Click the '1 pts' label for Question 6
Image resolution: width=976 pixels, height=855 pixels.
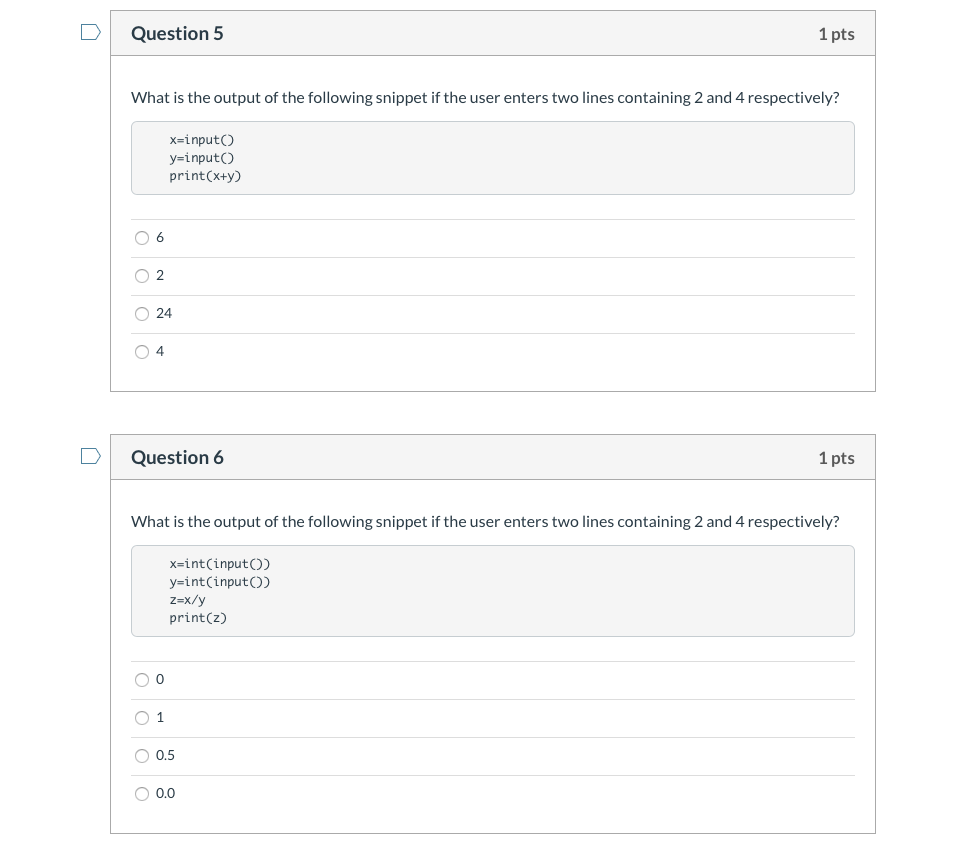coord(836,456)
